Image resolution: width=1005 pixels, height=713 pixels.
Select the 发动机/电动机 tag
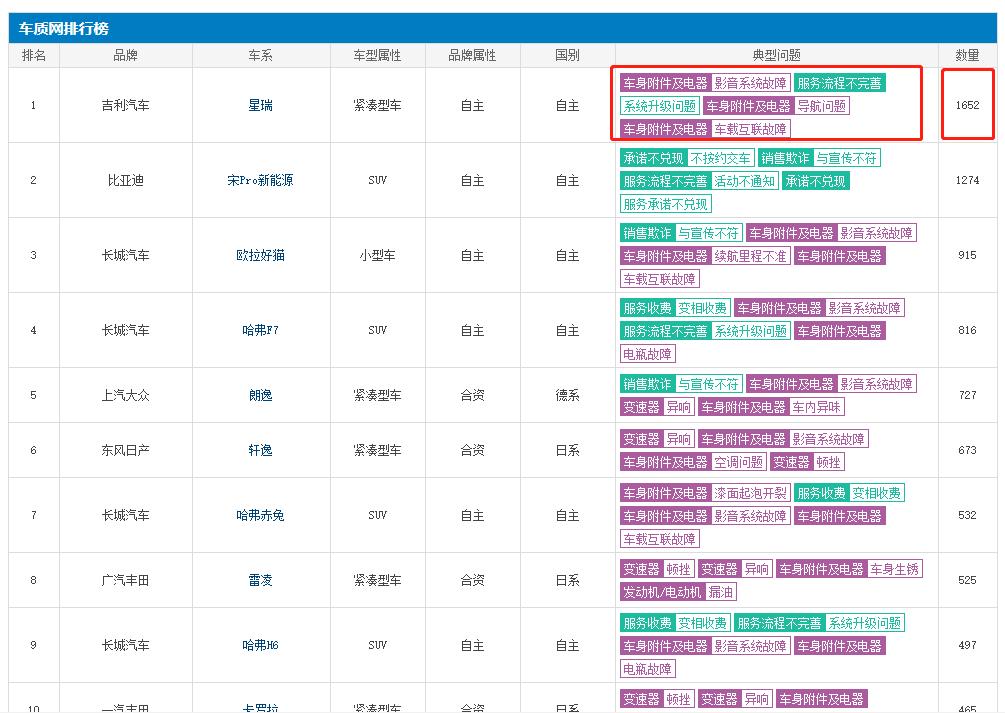point(663,592)
